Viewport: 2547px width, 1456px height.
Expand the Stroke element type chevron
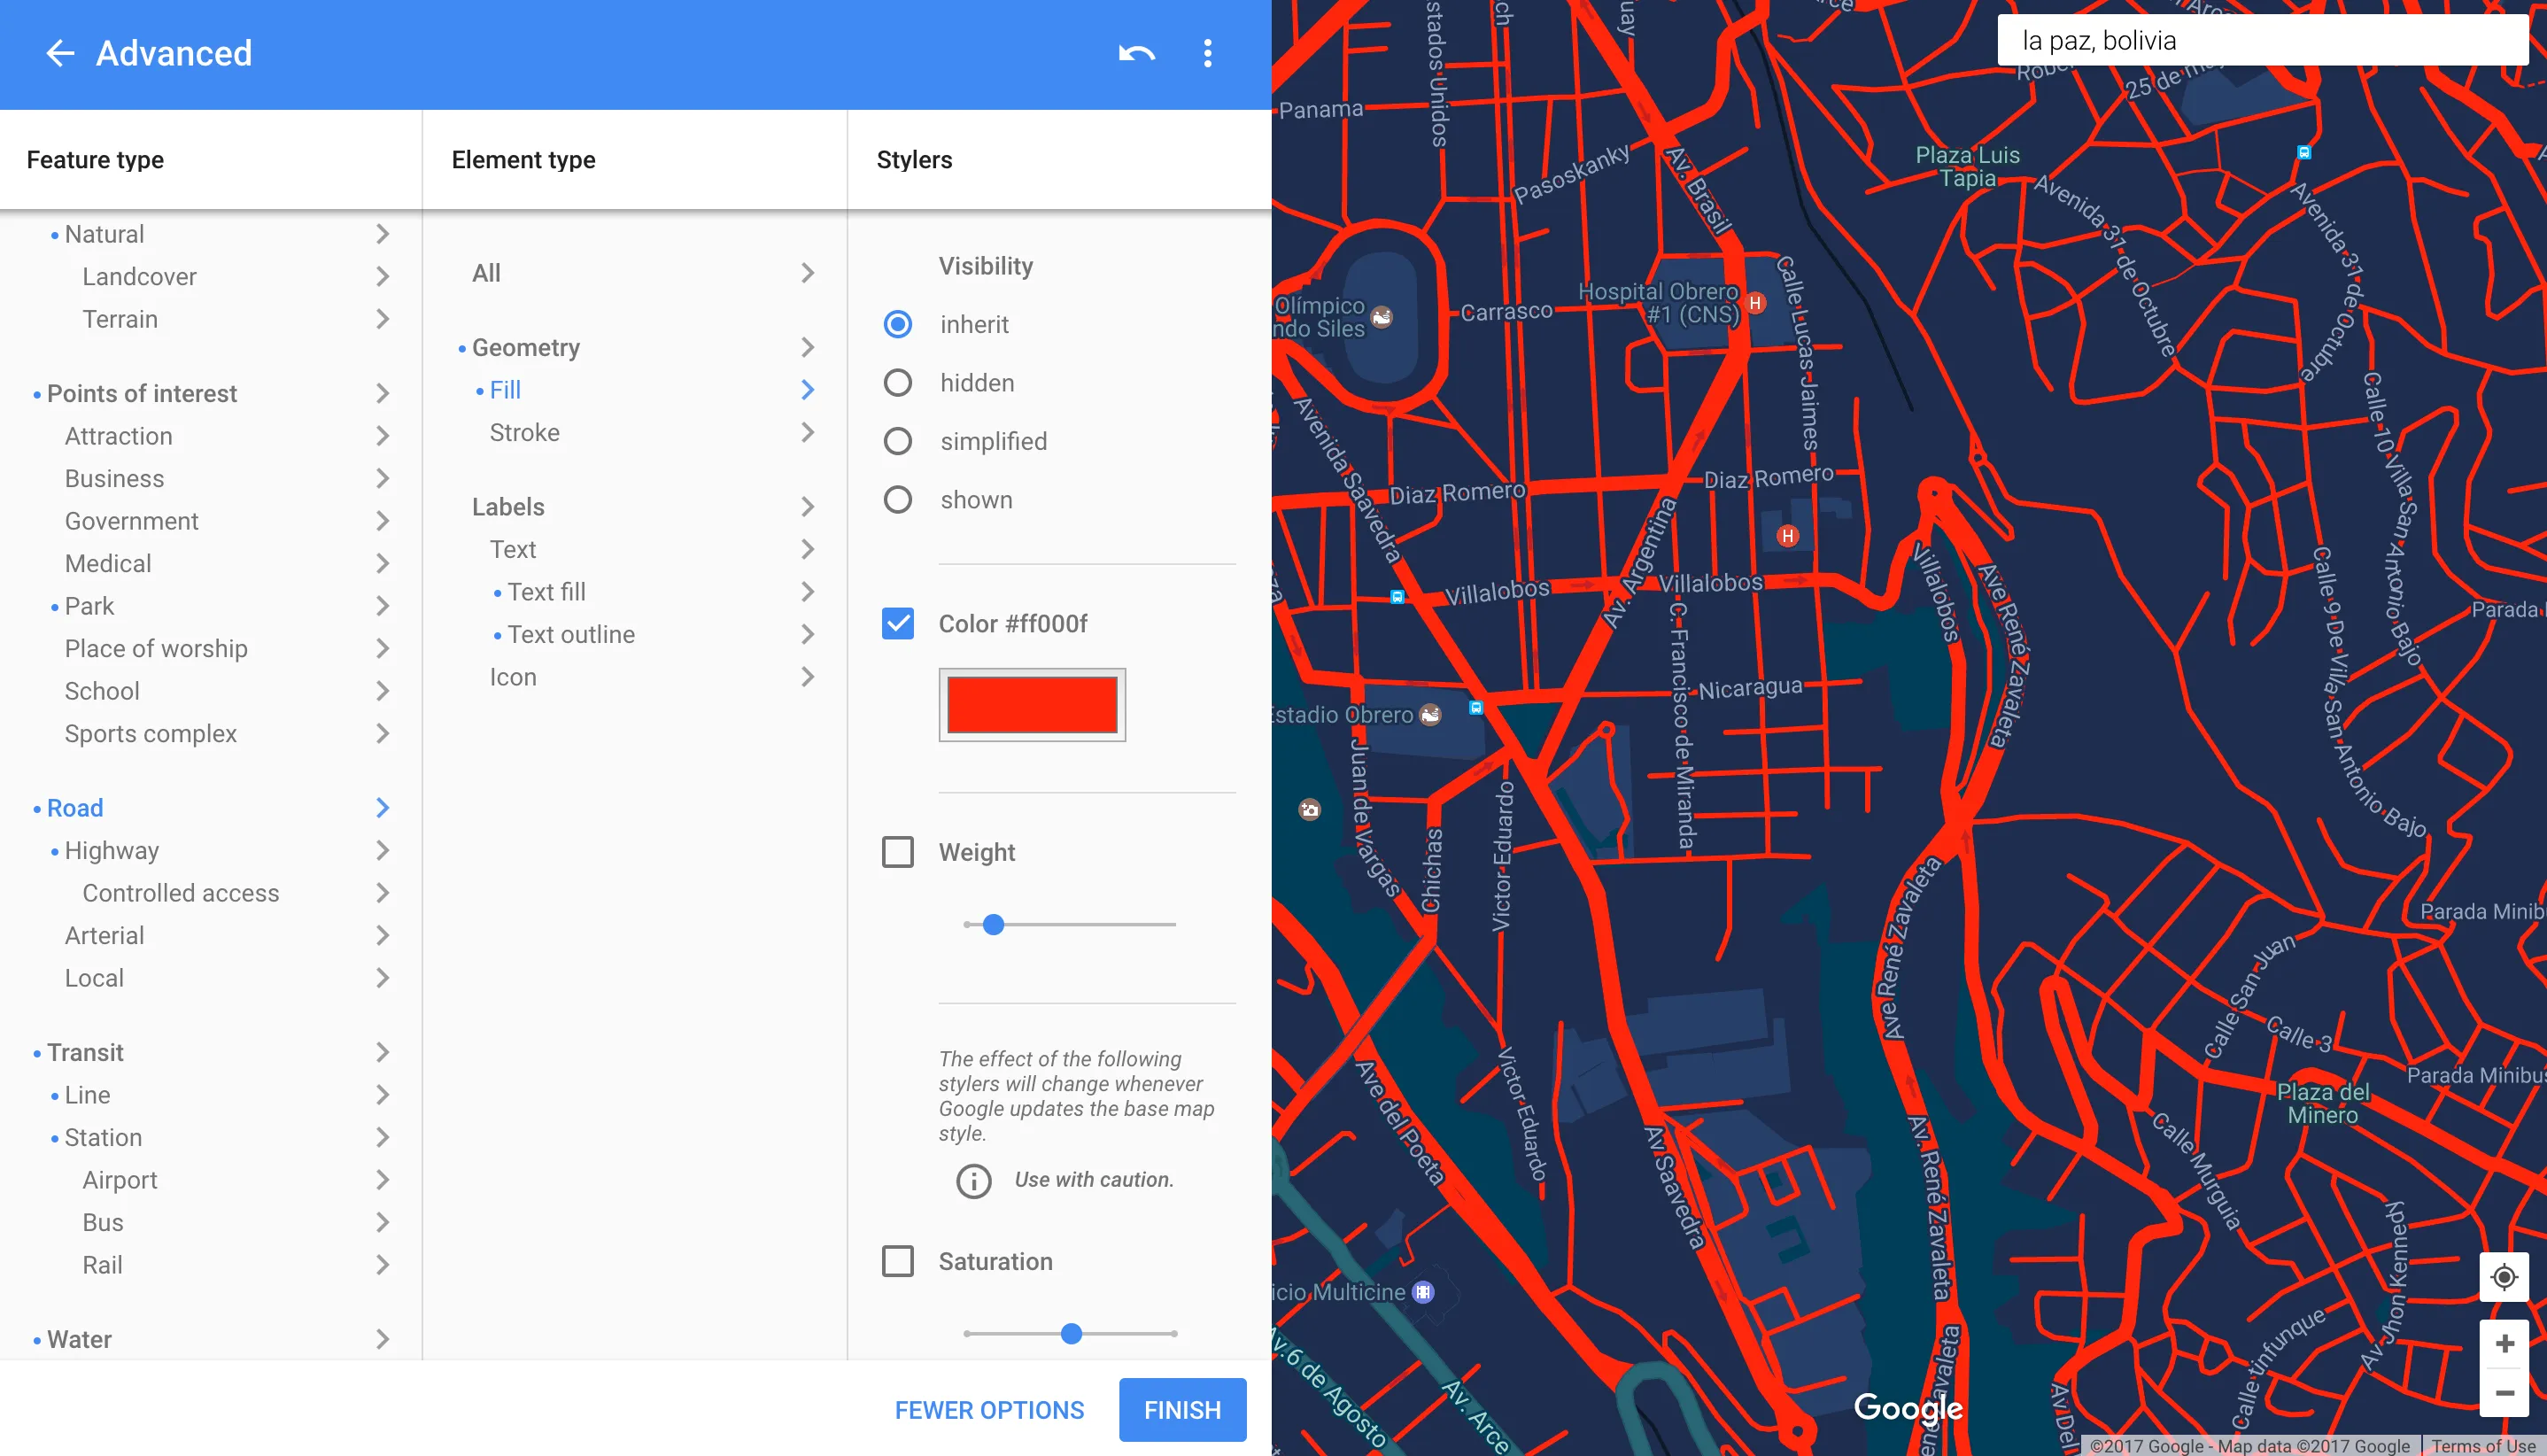(x=807, y=433)
